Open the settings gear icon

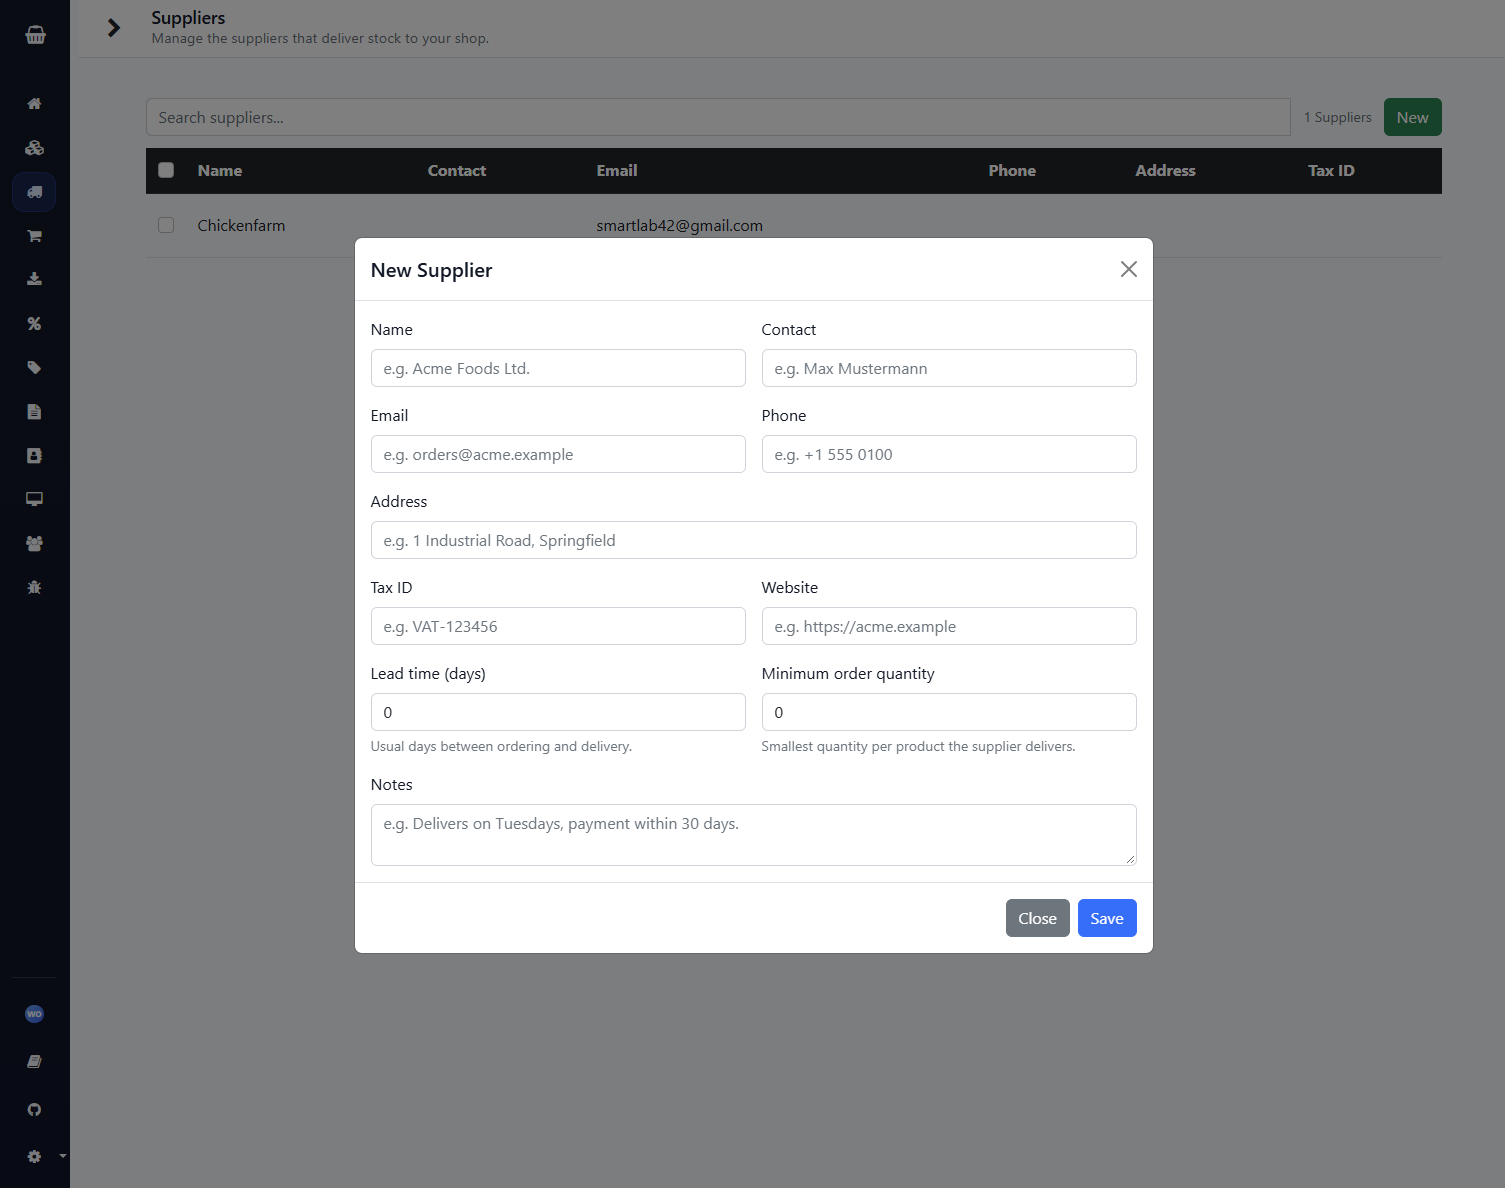34,1157
